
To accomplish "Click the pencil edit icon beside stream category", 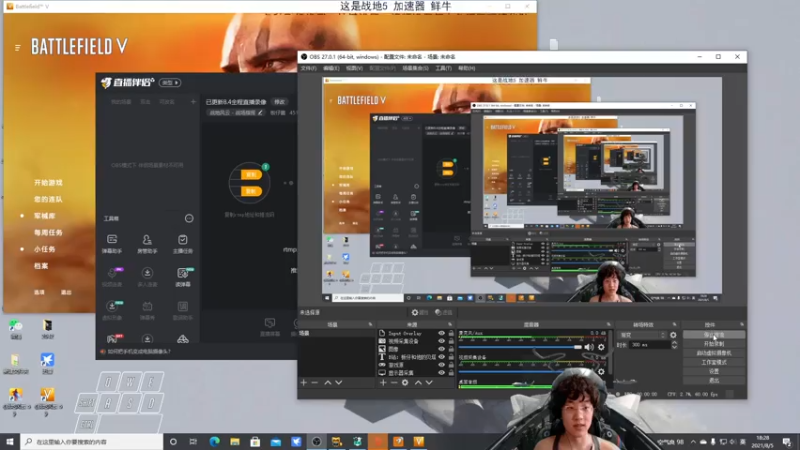I will pyautogui.click(x=260, y=112).
